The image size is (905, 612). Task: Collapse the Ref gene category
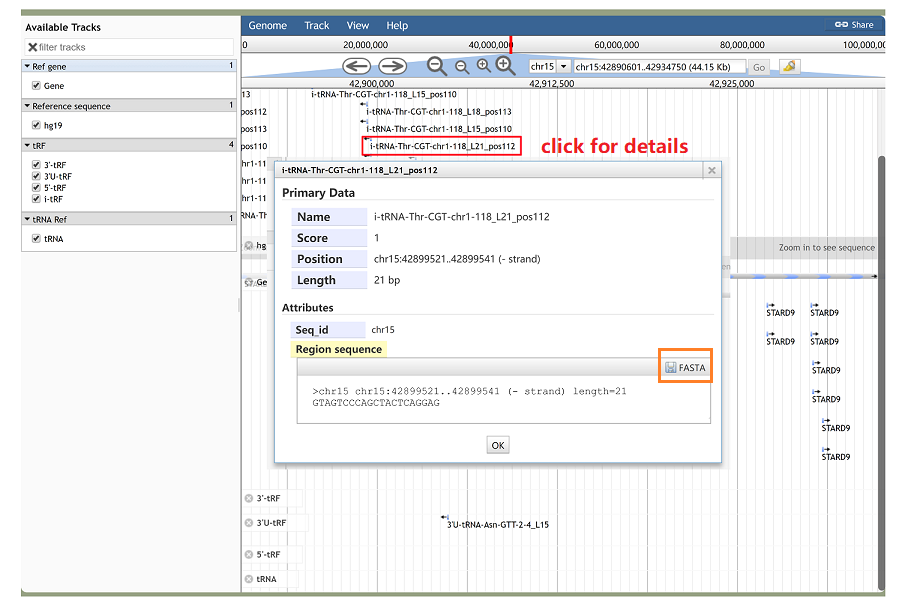(x=28, y=66)
